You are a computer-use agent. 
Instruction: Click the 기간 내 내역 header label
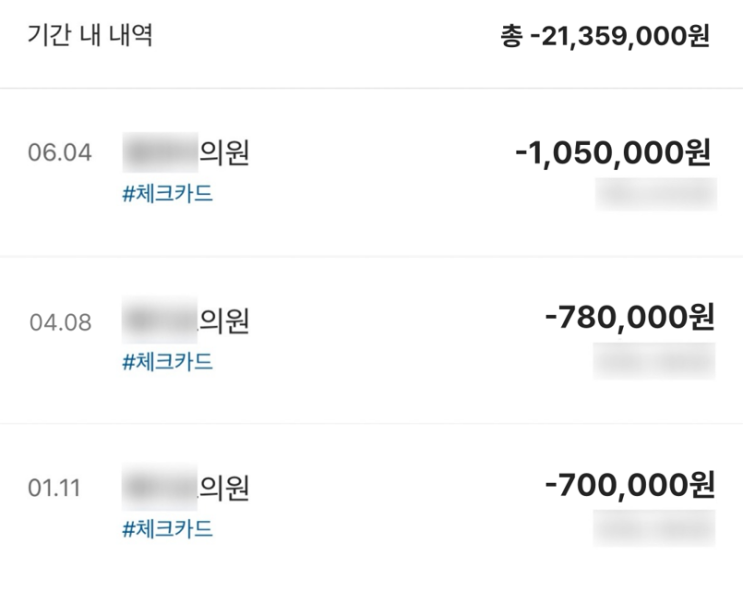(89, 37)
